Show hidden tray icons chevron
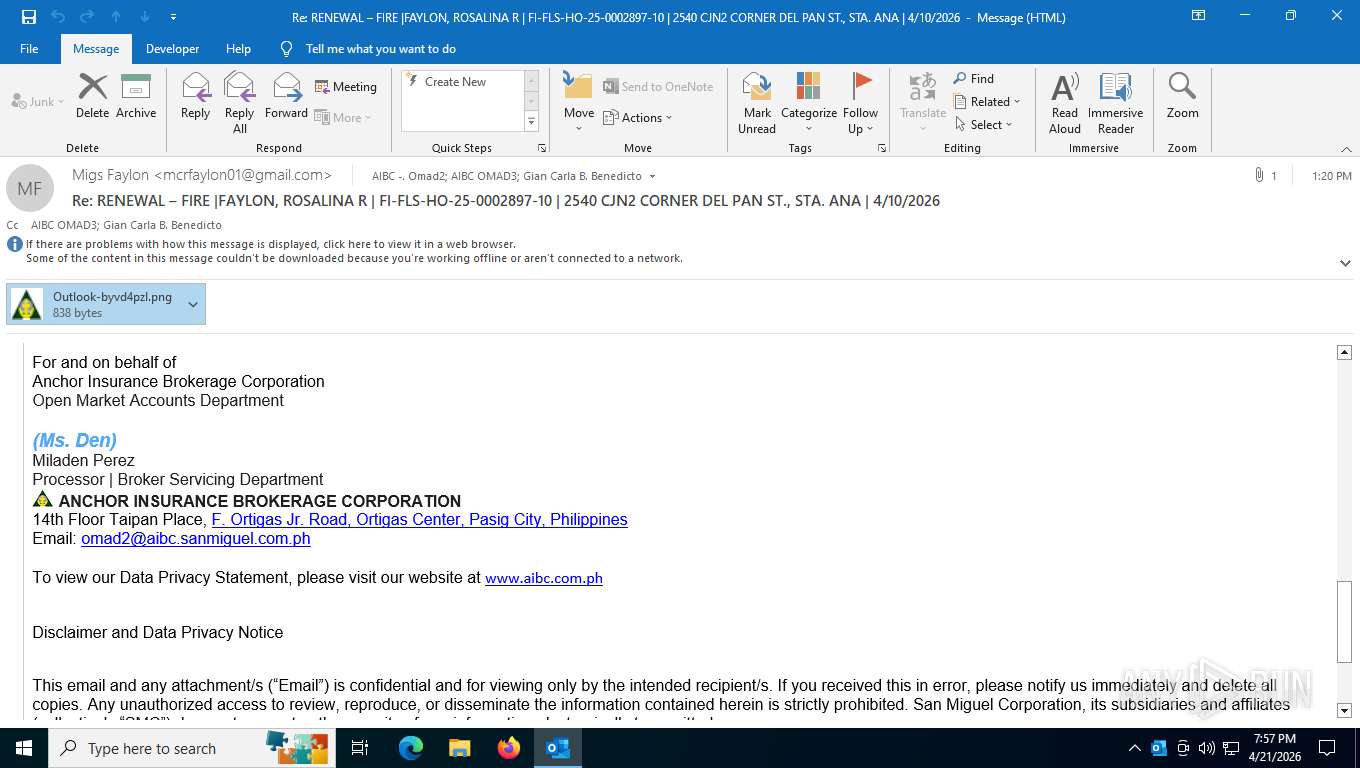Image resolution: width=1360 pixels, height=768 pixels. coord(1134,748)
